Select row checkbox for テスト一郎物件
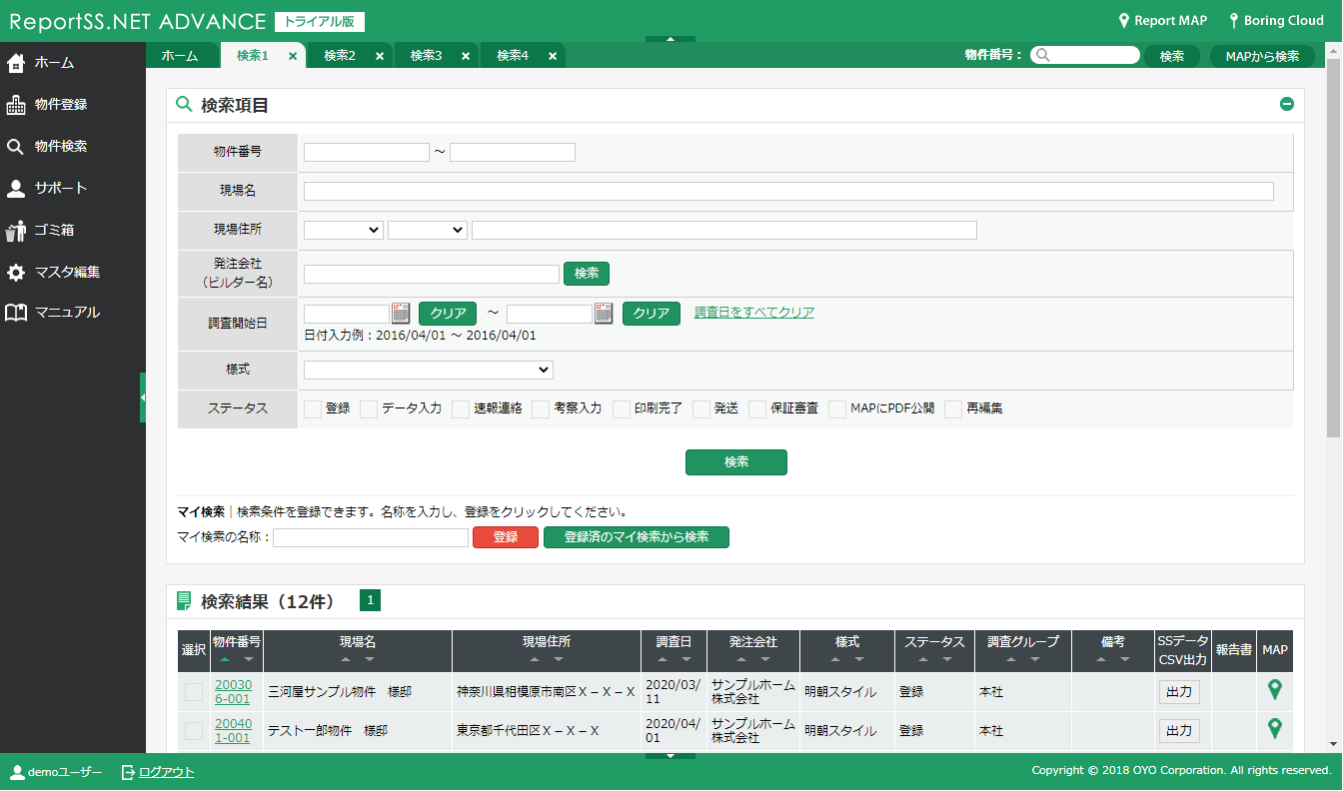 (x=194, y=731)
